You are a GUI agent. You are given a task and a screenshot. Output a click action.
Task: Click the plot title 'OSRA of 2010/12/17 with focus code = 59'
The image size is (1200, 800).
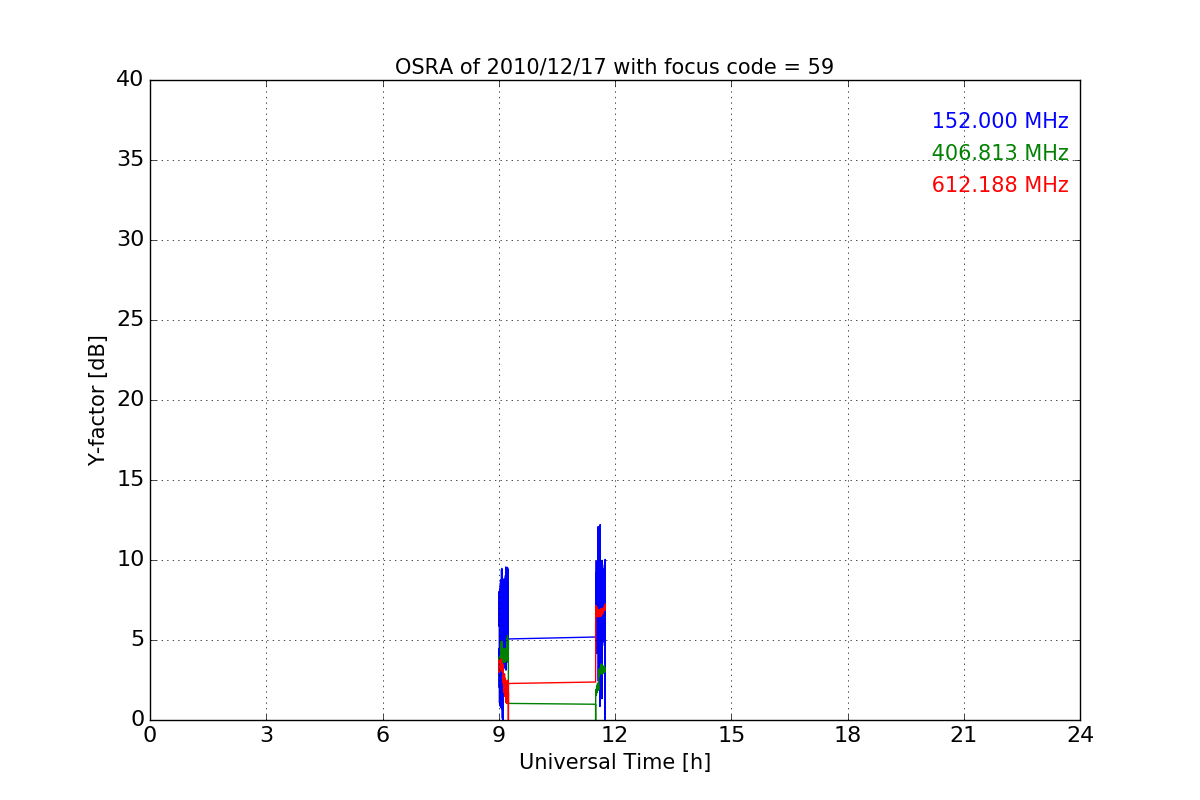[614, 67]
